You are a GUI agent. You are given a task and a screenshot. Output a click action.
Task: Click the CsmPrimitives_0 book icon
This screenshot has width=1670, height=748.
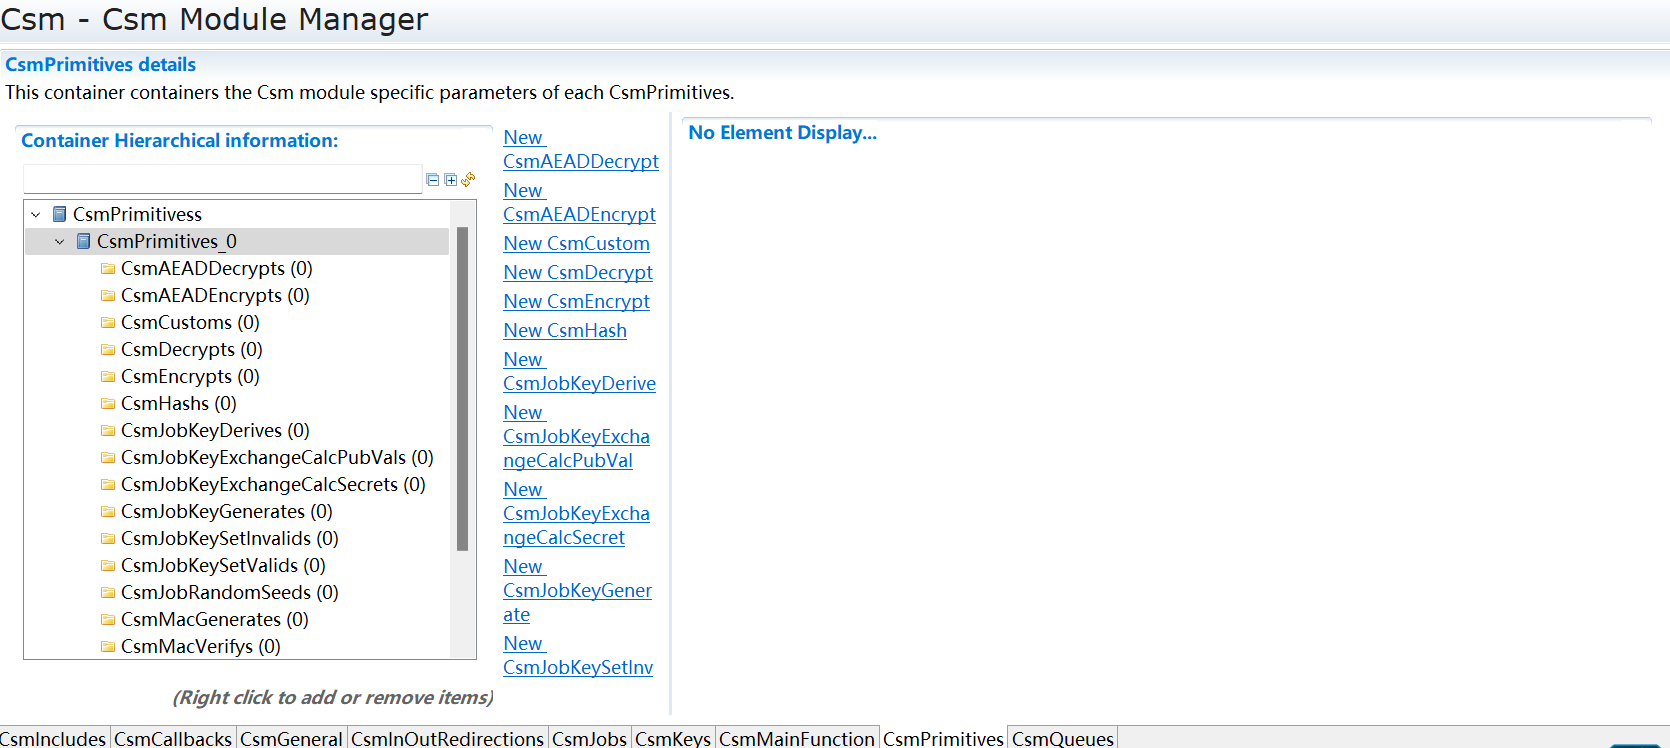[84, 241]
